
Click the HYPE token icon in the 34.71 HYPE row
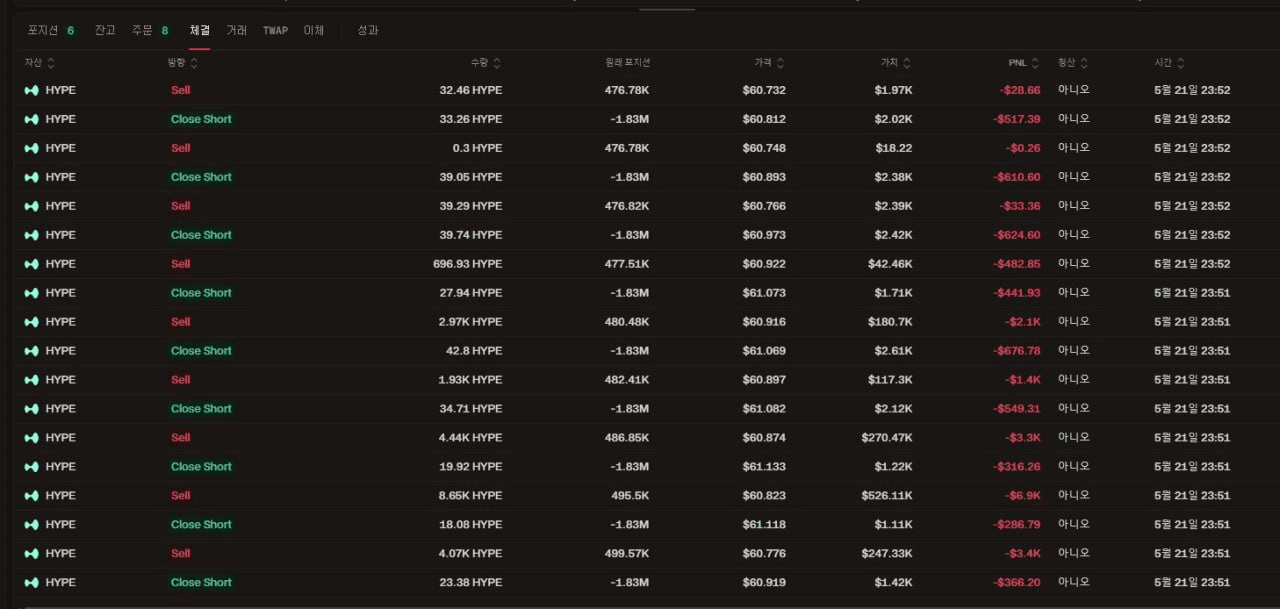tap(32, 409)
